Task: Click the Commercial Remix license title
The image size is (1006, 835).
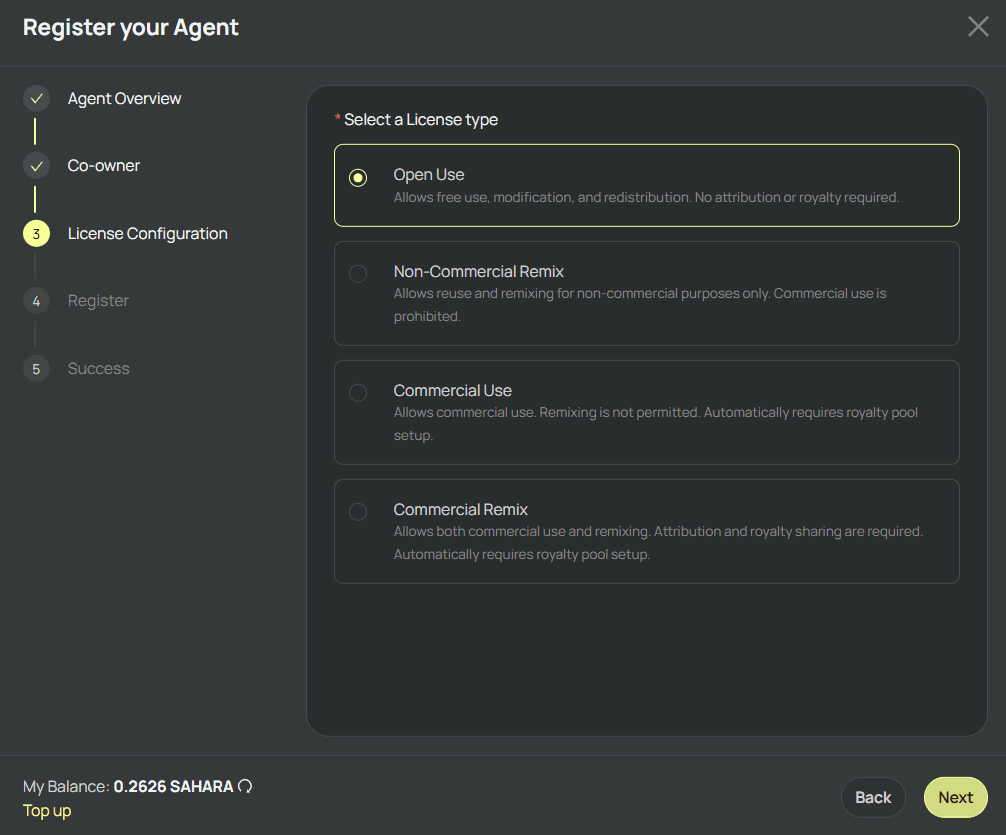Action: [x=460, y=510]
